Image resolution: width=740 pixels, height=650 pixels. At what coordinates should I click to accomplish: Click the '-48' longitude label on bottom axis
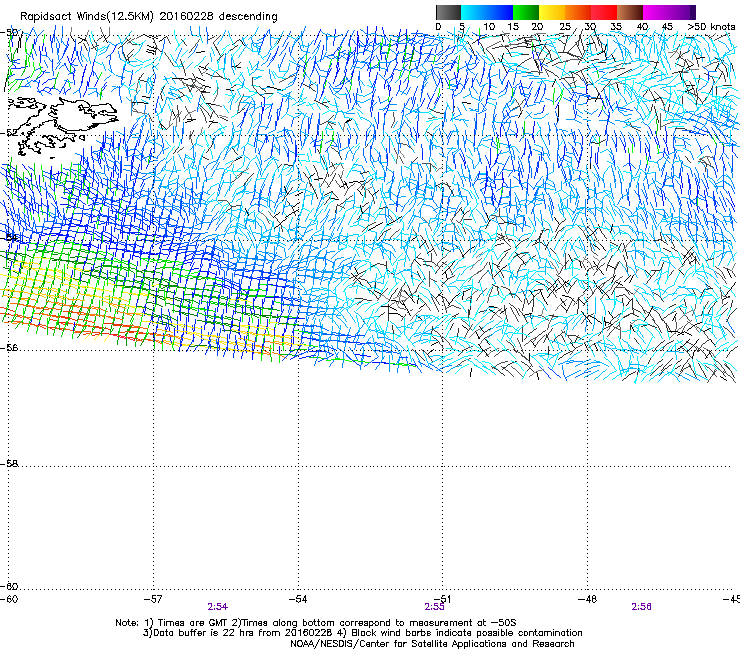588,599
